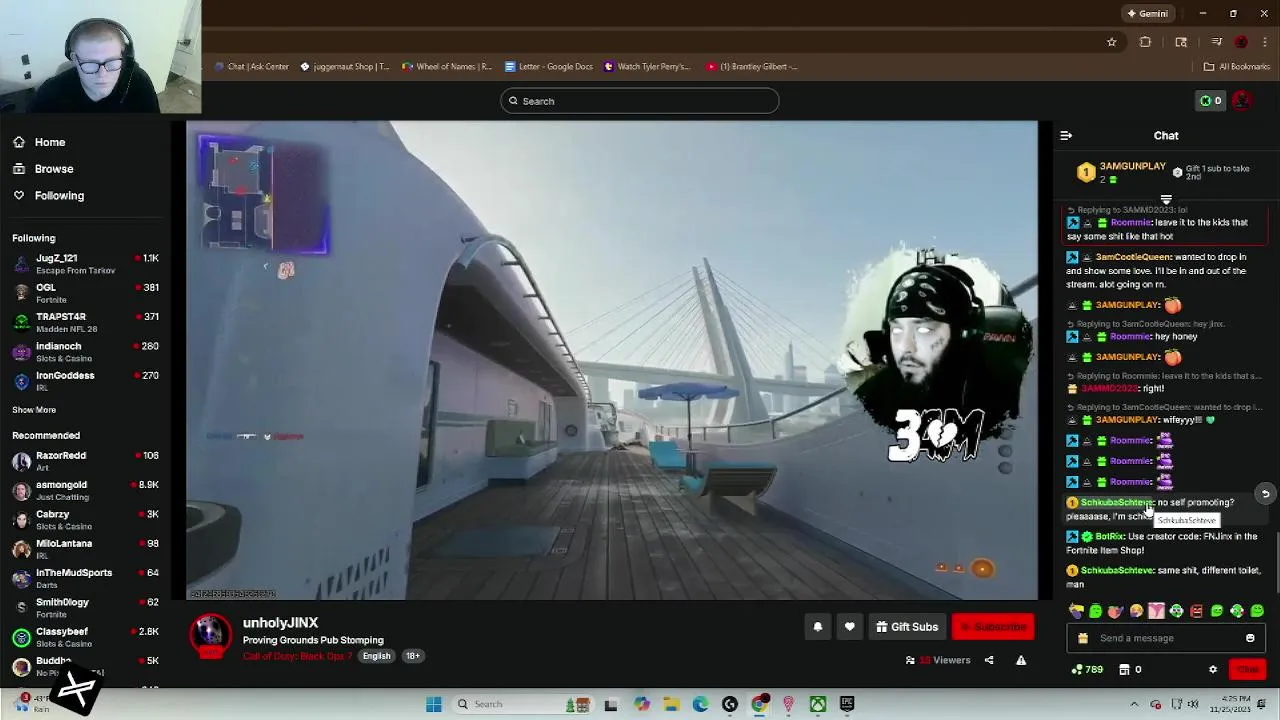1280x720 pixels.
Task: Click the red Subscribe button
Action: pyautogui.click(x=993, y=627)
